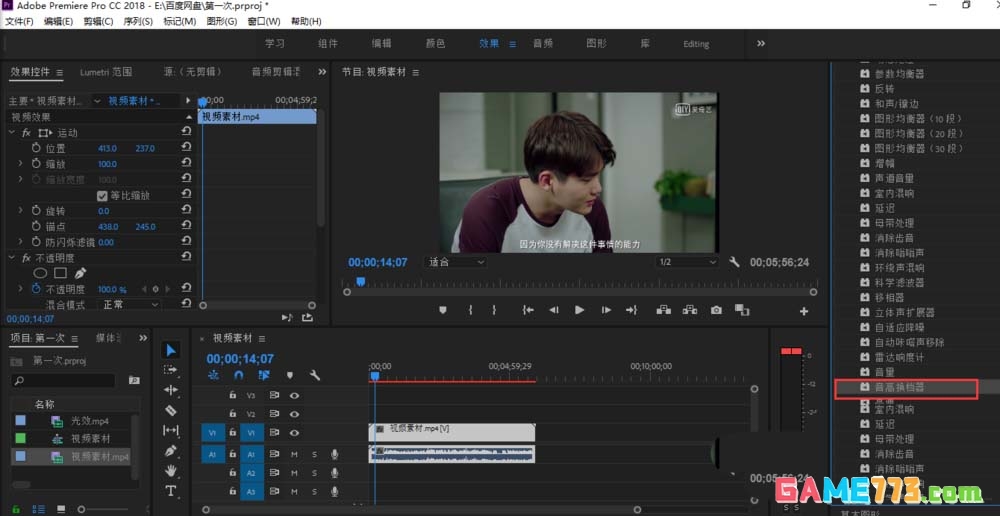Select the Selection arrow tool
Image resolution: width=1000 pixels, height=516 pixels.
[x=170, y=350]
